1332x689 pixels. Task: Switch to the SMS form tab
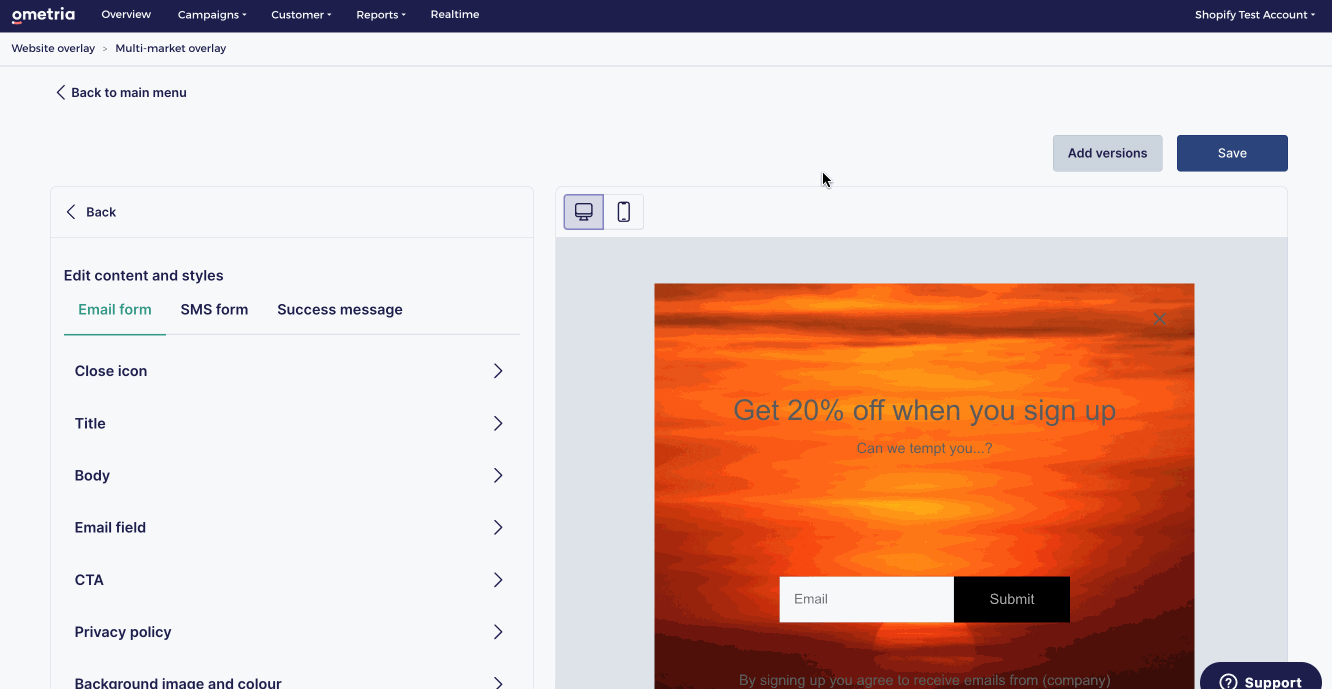[x=214, y=310]
